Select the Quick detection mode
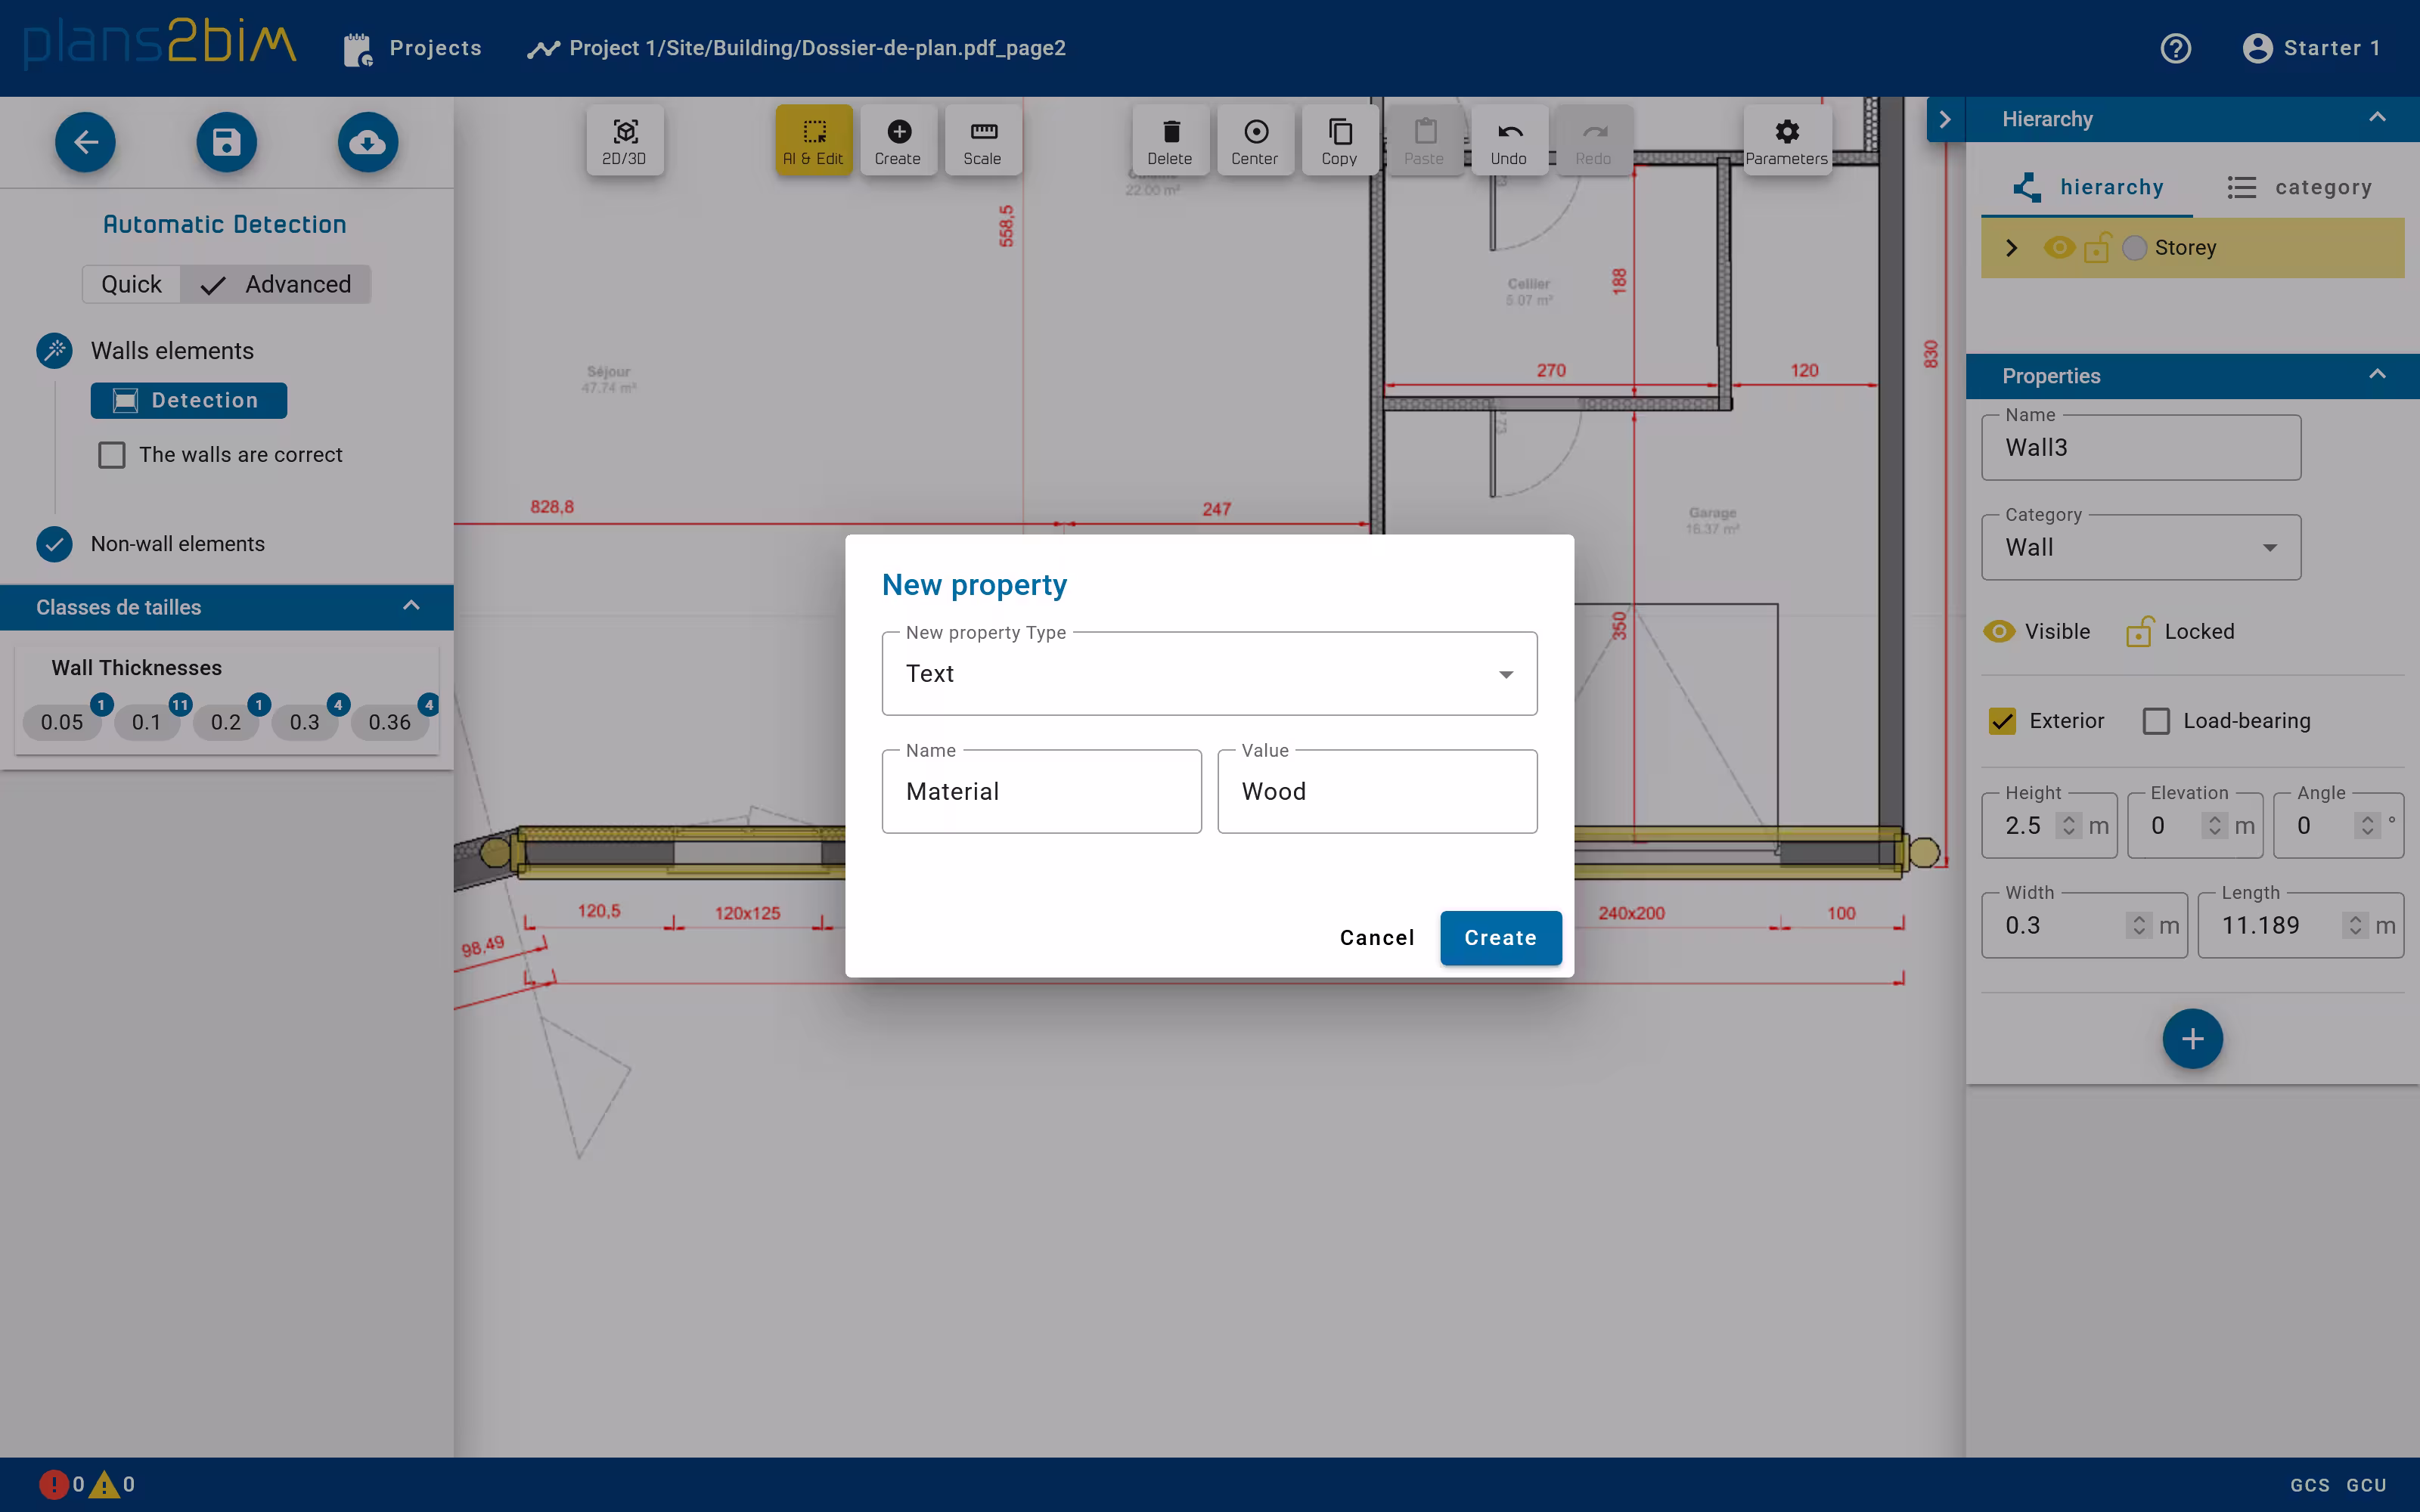 (130, 284)
